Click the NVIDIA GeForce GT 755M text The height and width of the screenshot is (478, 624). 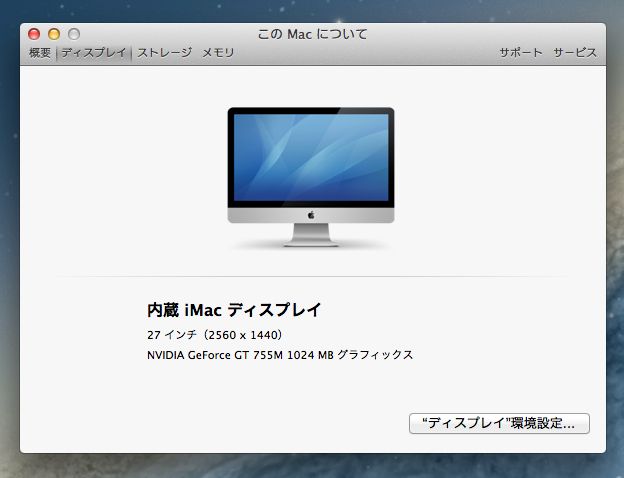click(x=216, y=355)
